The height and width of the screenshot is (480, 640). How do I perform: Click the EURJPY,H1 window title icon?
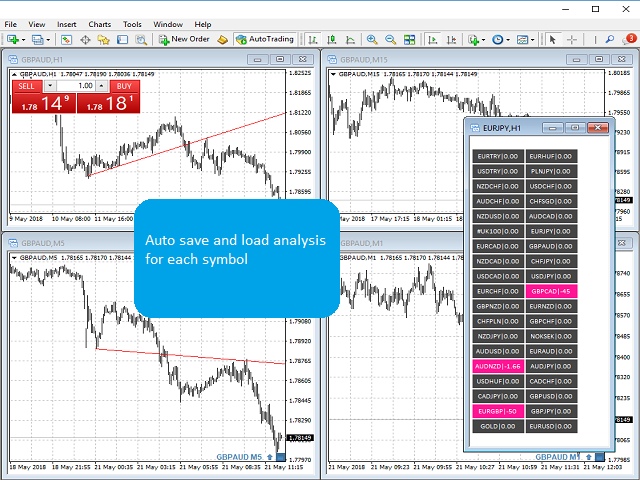pyautogui.click(x=475, y=128)
